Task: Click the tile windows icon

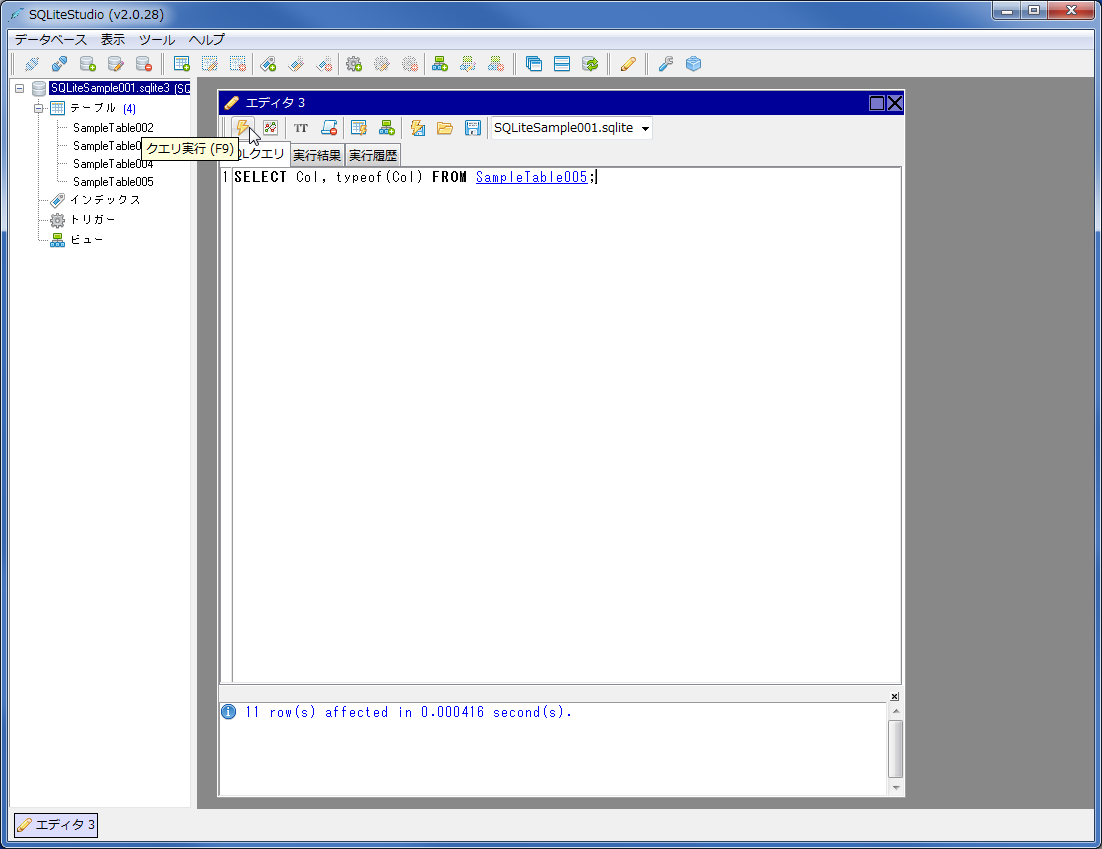Action: pyautogui.click(x=562, y=65)
